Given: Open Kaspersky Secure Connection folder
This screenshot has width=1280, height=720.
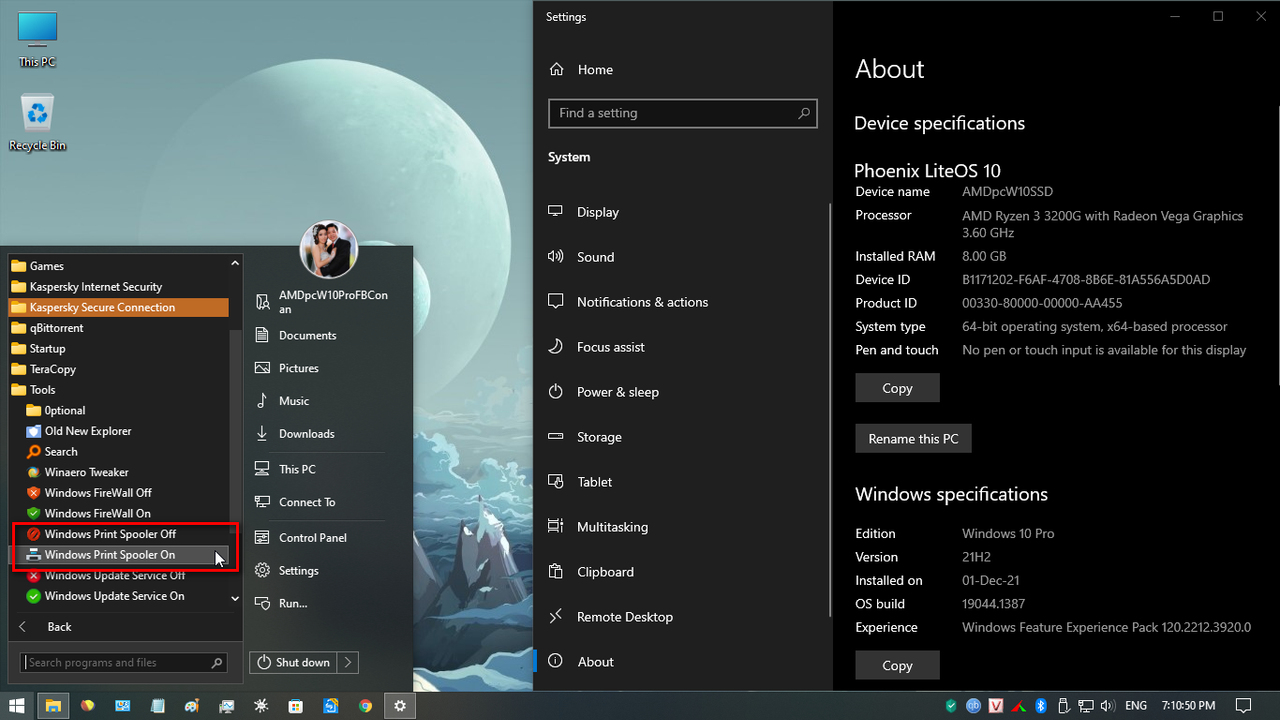Looking at the screenshot, I should (x=119, y=307).
